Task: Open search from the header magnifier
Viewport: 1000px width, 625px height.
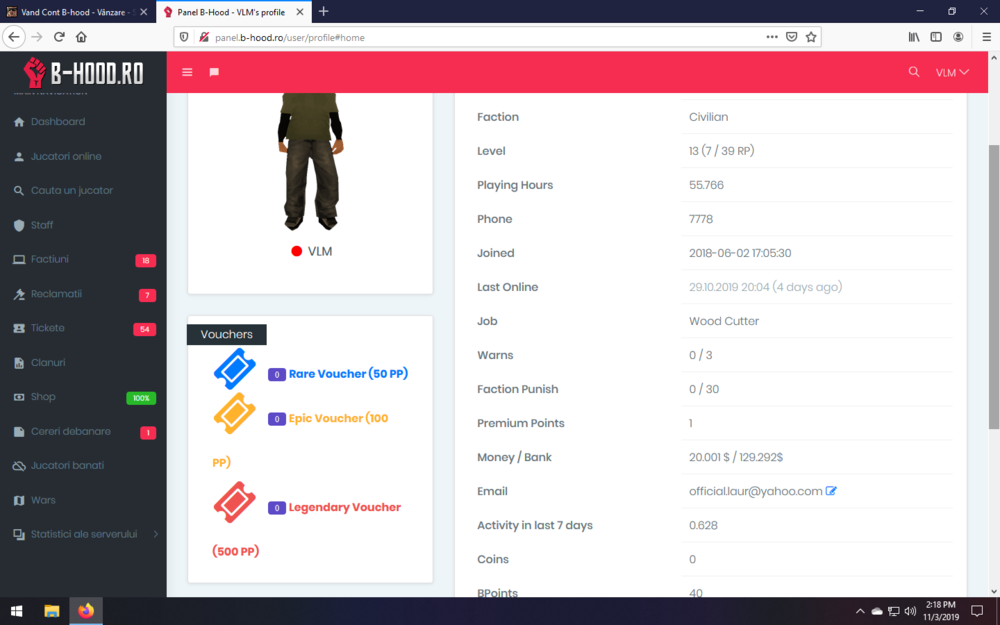Action: 914,72
